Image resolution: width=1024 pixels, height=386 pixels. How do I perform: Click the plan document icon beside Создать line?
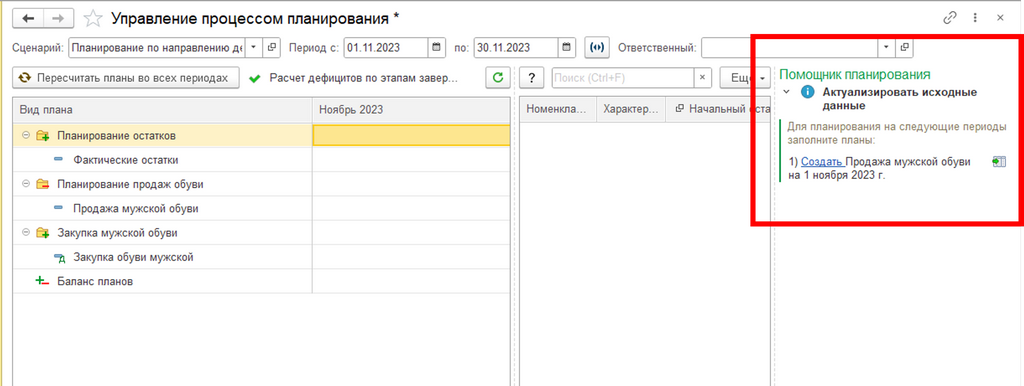(x=999, y=162)
